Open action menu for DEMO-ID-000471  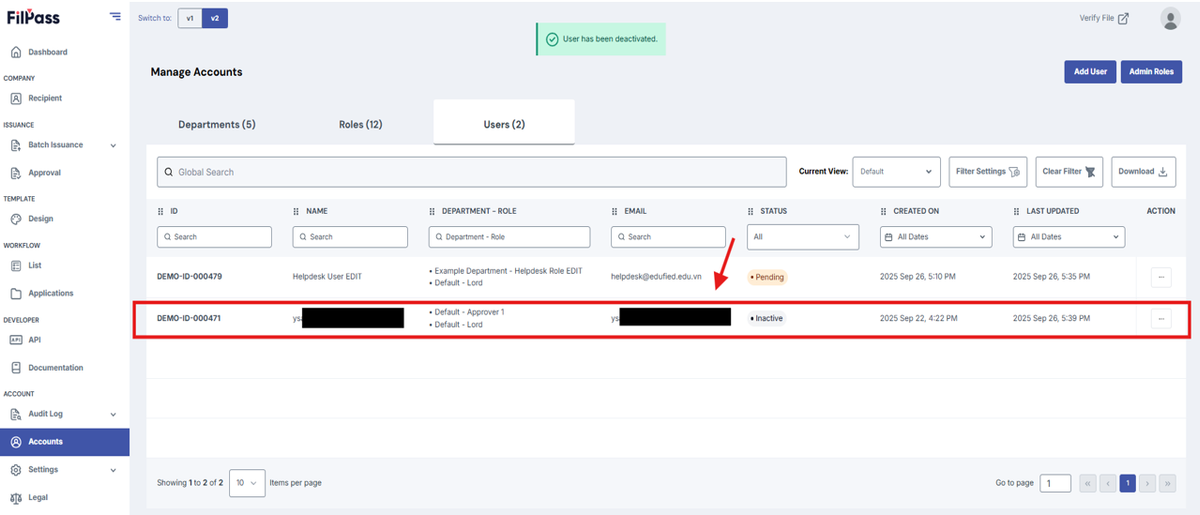1161,318
